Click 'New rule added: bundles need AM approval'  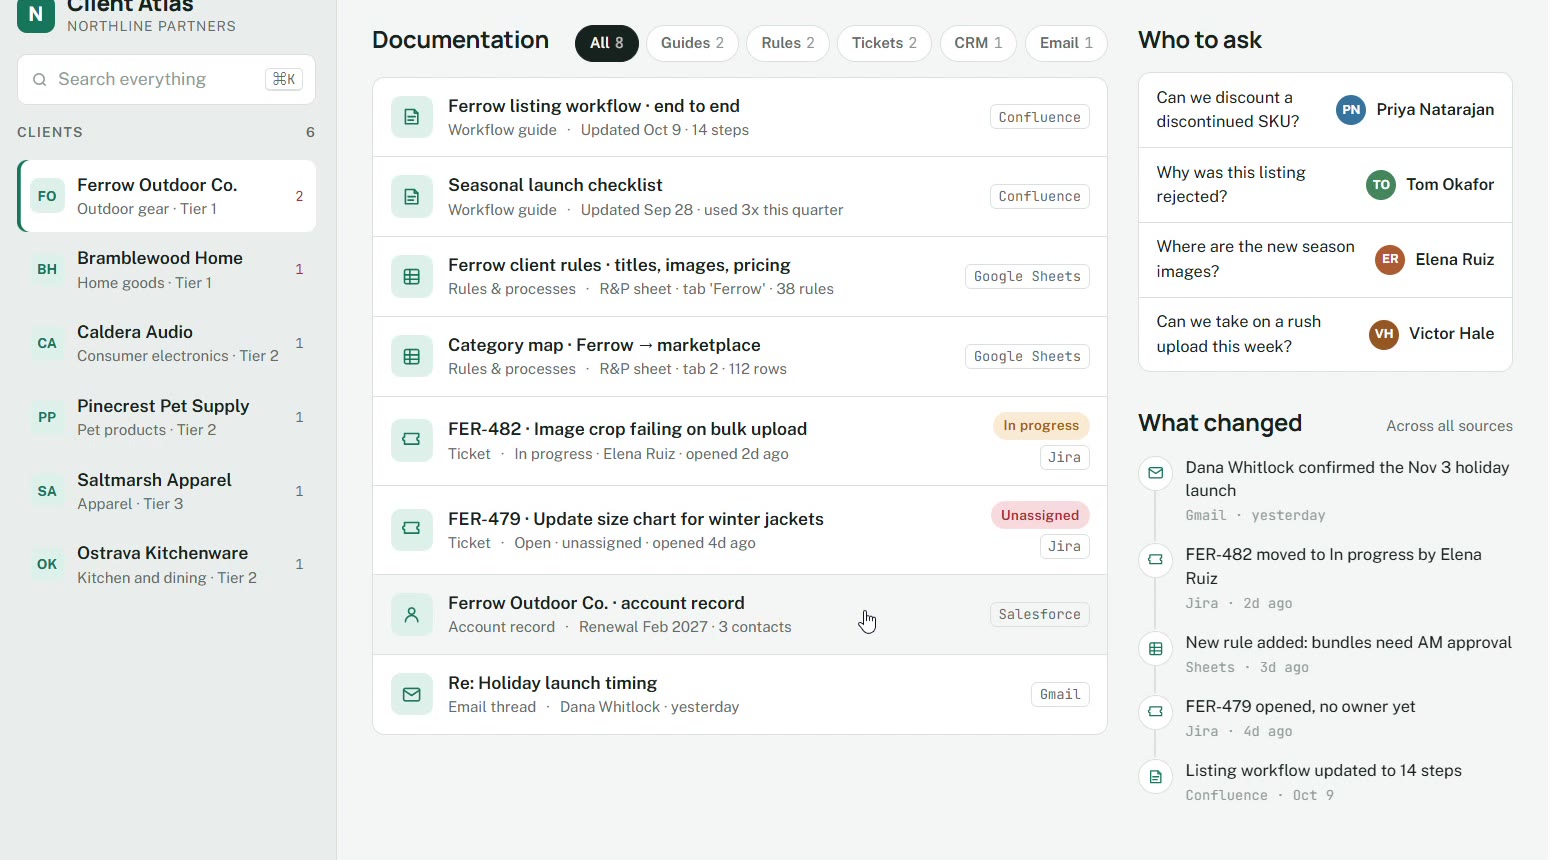pyautogui.click(x=1348, y=643)
